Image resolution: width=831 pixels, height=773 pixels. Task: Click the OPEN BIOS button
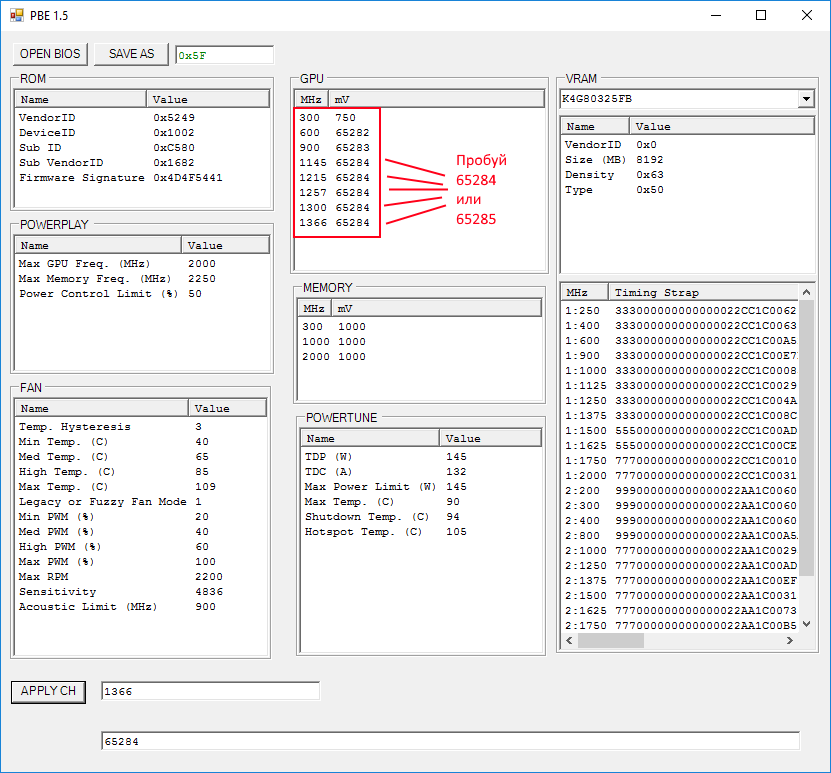coord(50,54)
